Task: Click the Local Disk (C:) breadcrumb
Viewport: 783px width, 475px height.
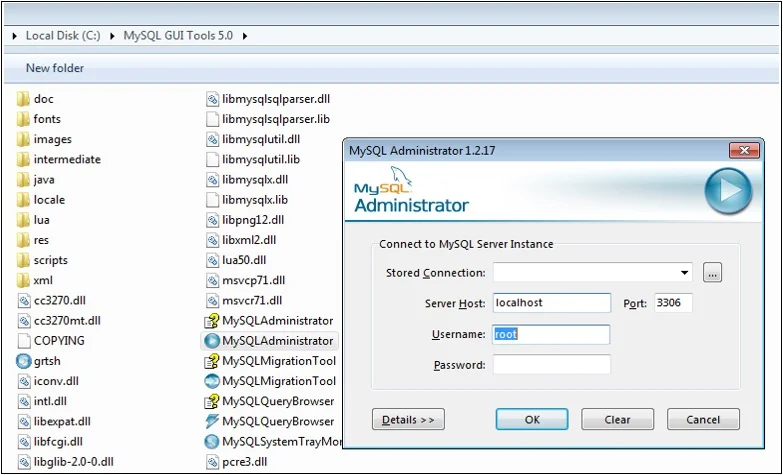Action: point(63,36)
